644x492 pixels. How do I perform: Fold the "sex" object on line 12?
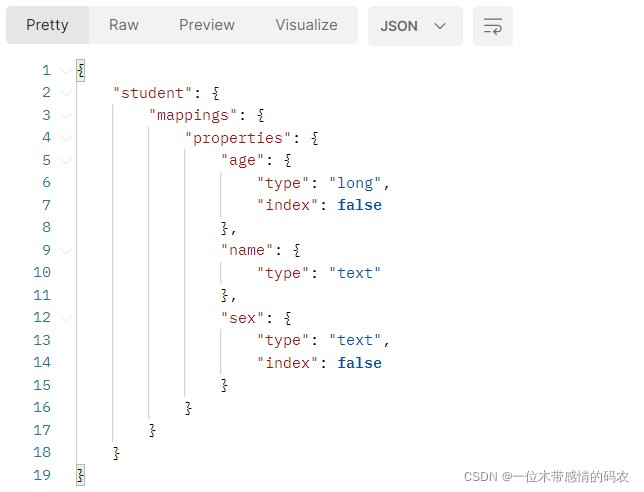66,318
